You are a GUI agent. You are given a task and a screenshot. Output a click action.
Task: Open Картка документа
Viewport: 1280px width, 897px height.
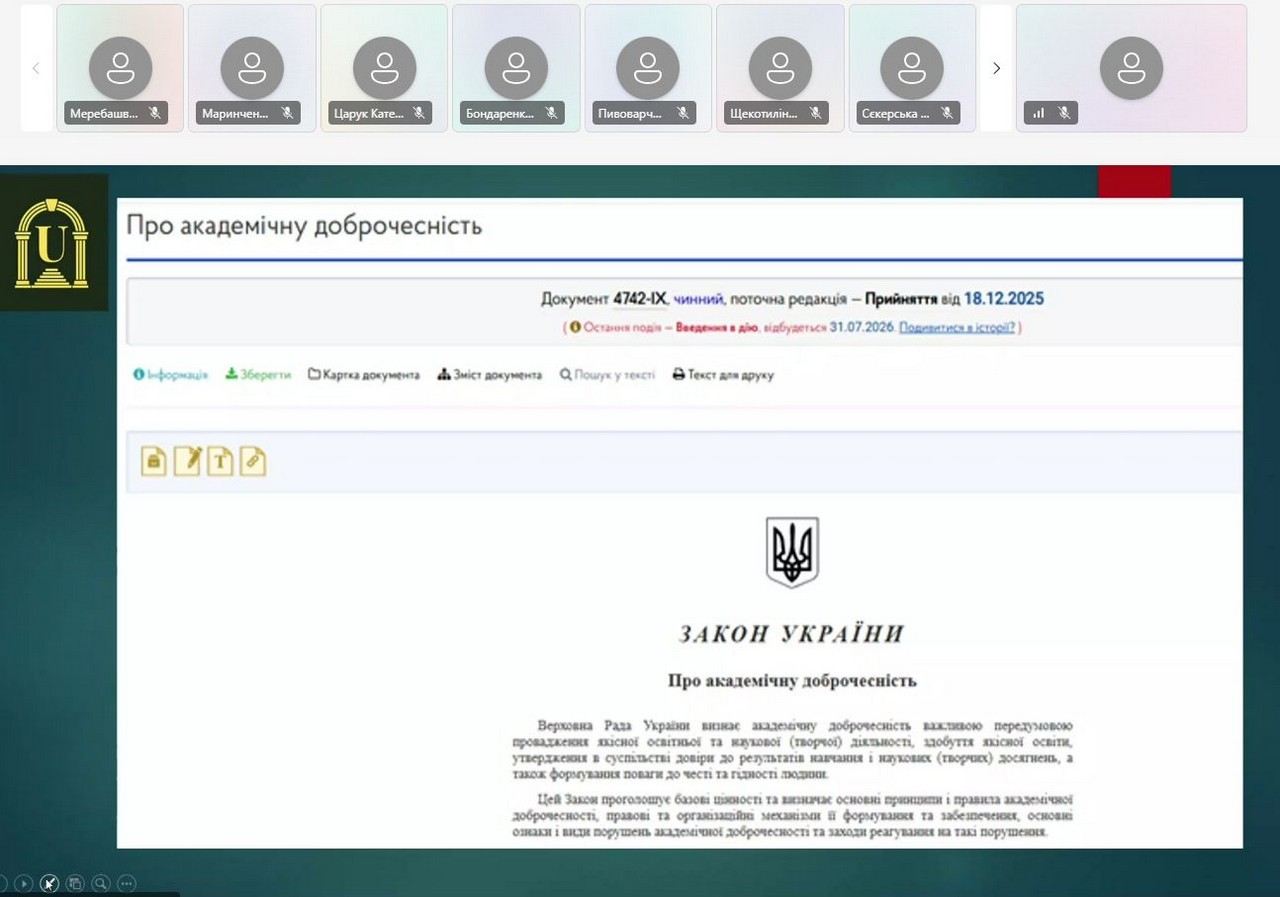[x=364, y=375]
